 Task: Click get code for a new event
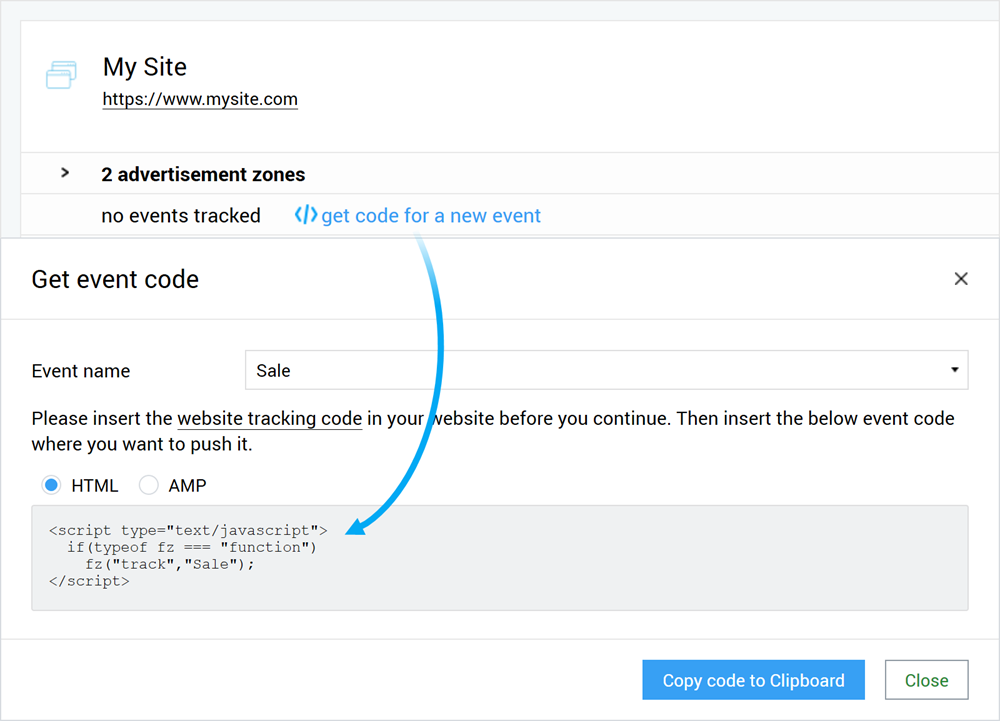tap(430, 216)
